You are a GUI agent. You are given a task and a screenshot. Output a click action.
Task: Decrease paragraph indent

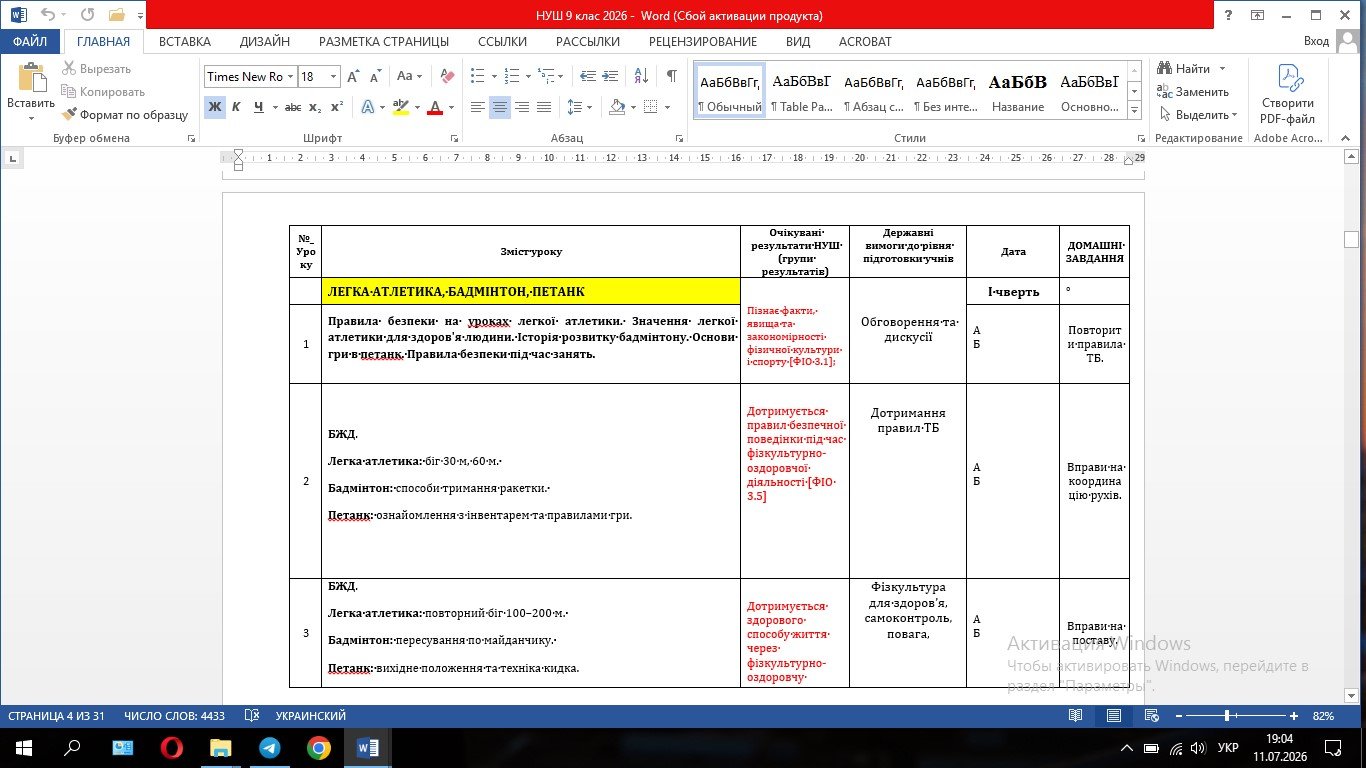[588, 76]
